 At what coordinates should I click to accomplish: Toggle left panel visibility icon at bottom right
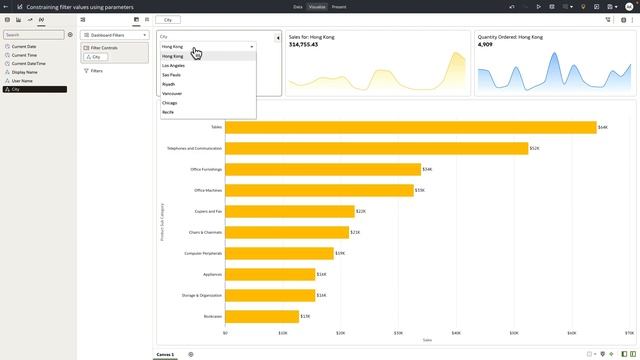(624, 354)
